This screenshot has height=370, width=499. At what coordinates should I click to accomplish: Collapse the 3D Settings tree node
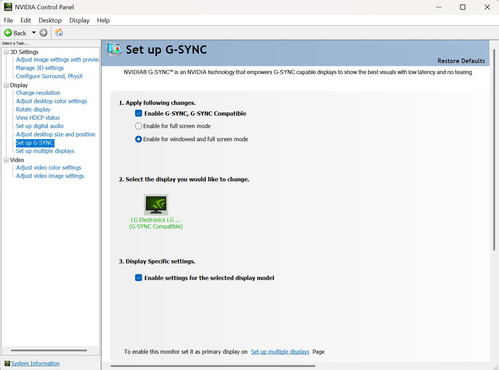[x=6, y=52]
